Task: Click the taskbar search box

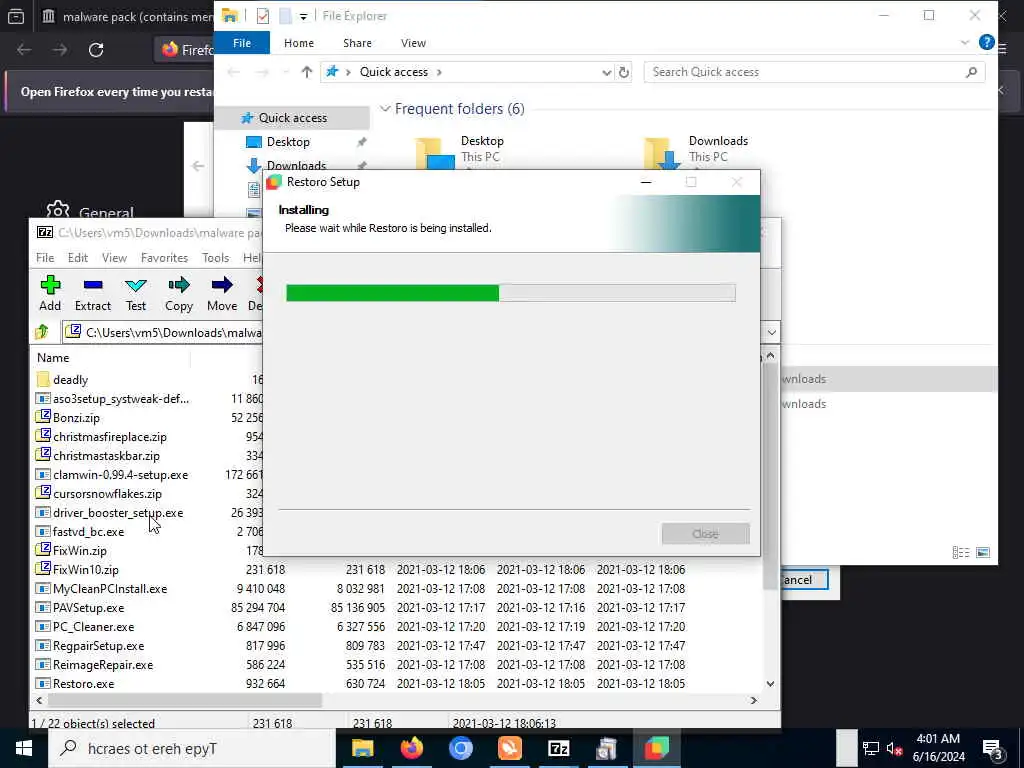Action: point(191,748)
